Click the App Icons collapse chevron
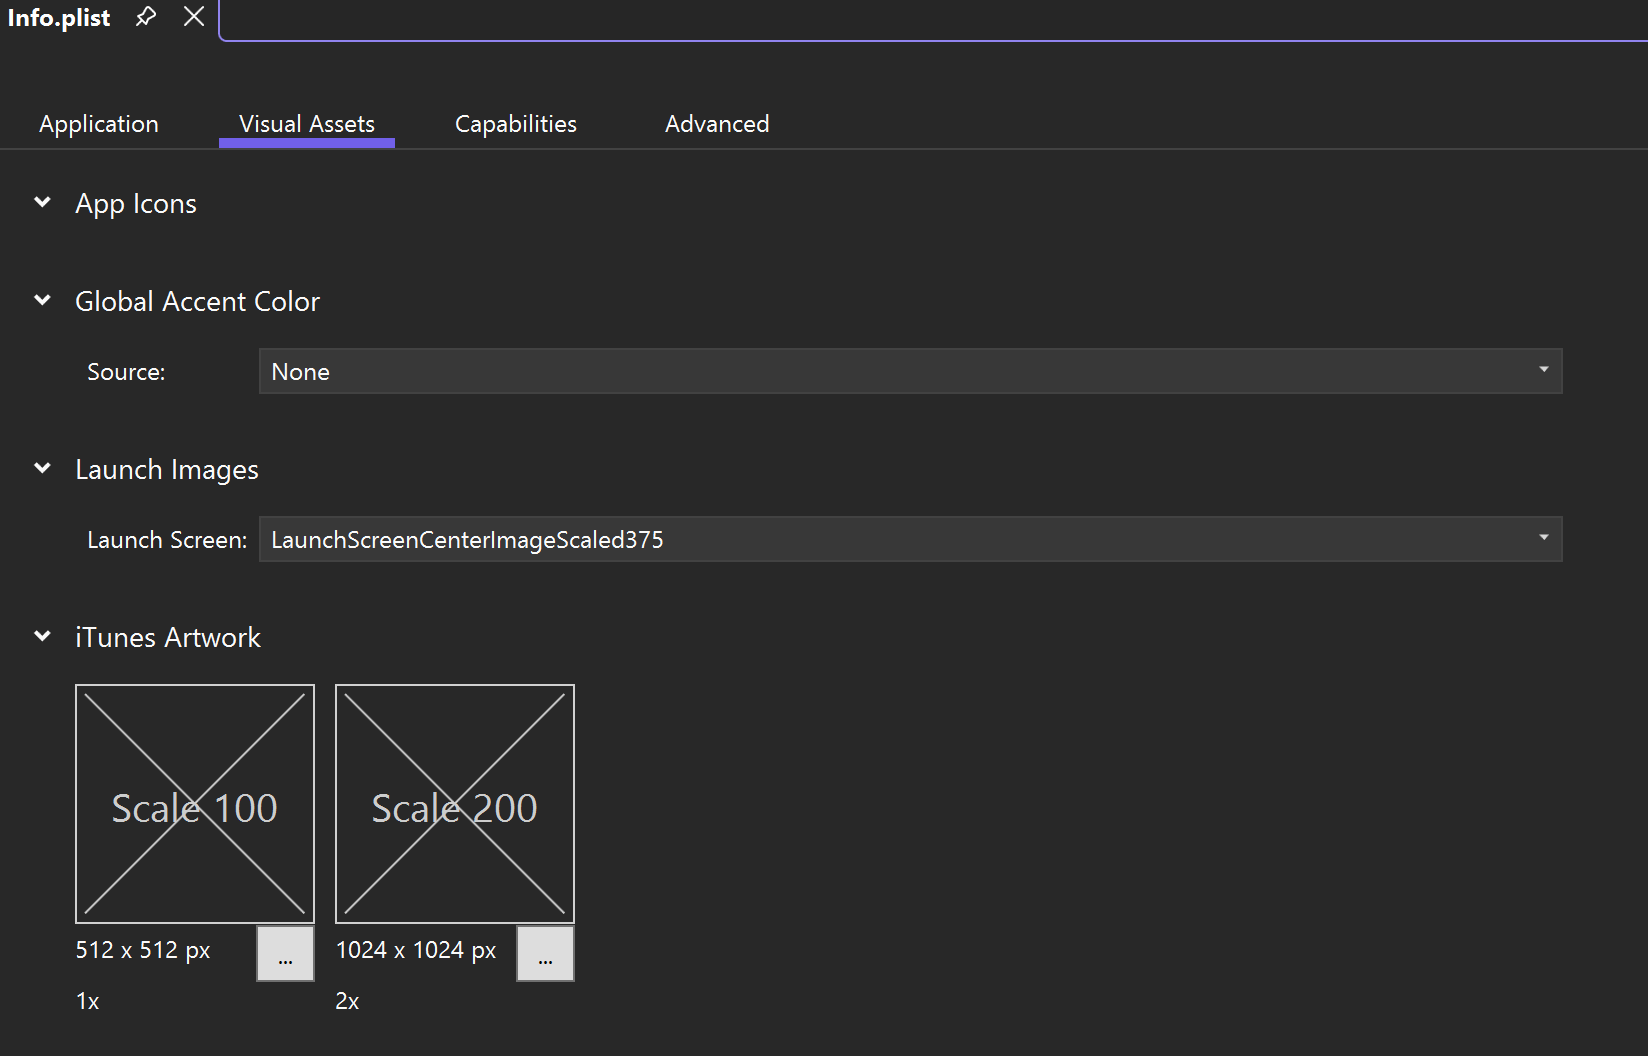 click(x=42, y=202)
